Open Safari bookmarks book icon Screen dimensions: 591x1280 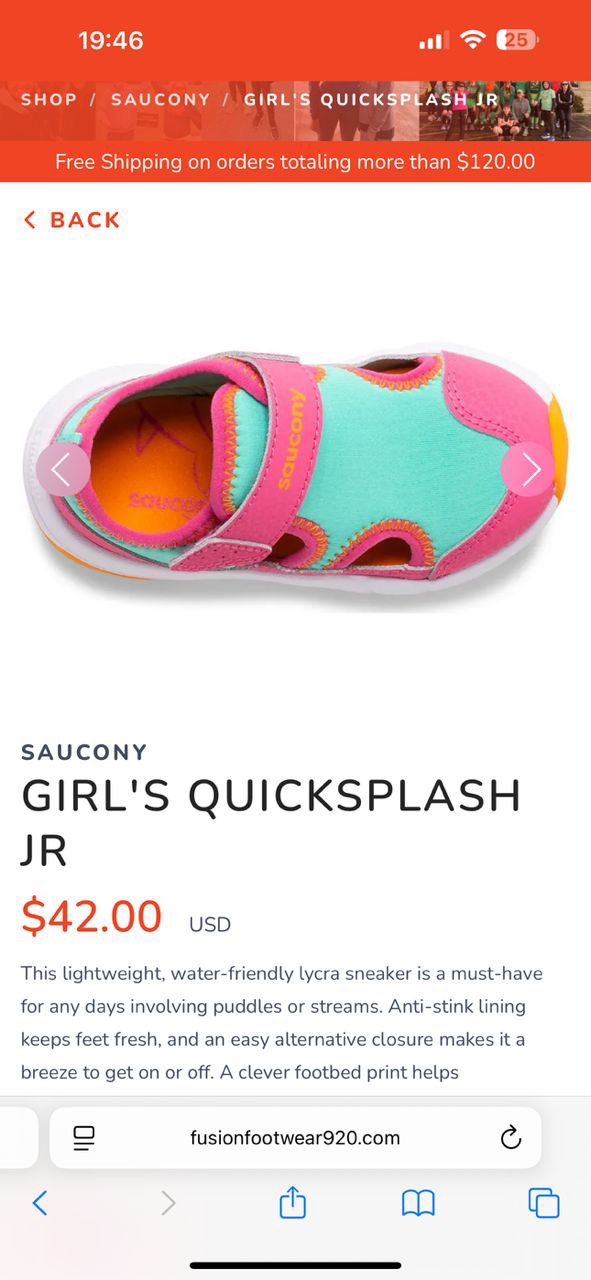pyautogui.click(x=418, y=1203)
